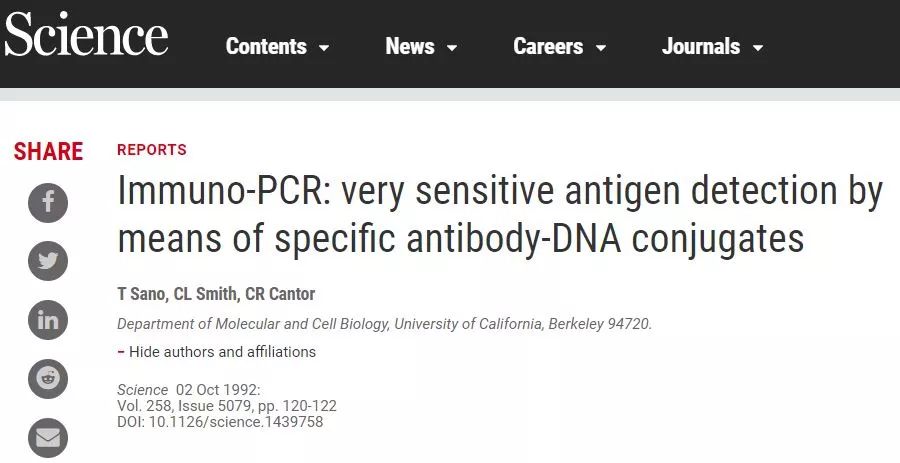Open the REPORTS section link
Screen dimensions: 900x463
click(152, 150)
